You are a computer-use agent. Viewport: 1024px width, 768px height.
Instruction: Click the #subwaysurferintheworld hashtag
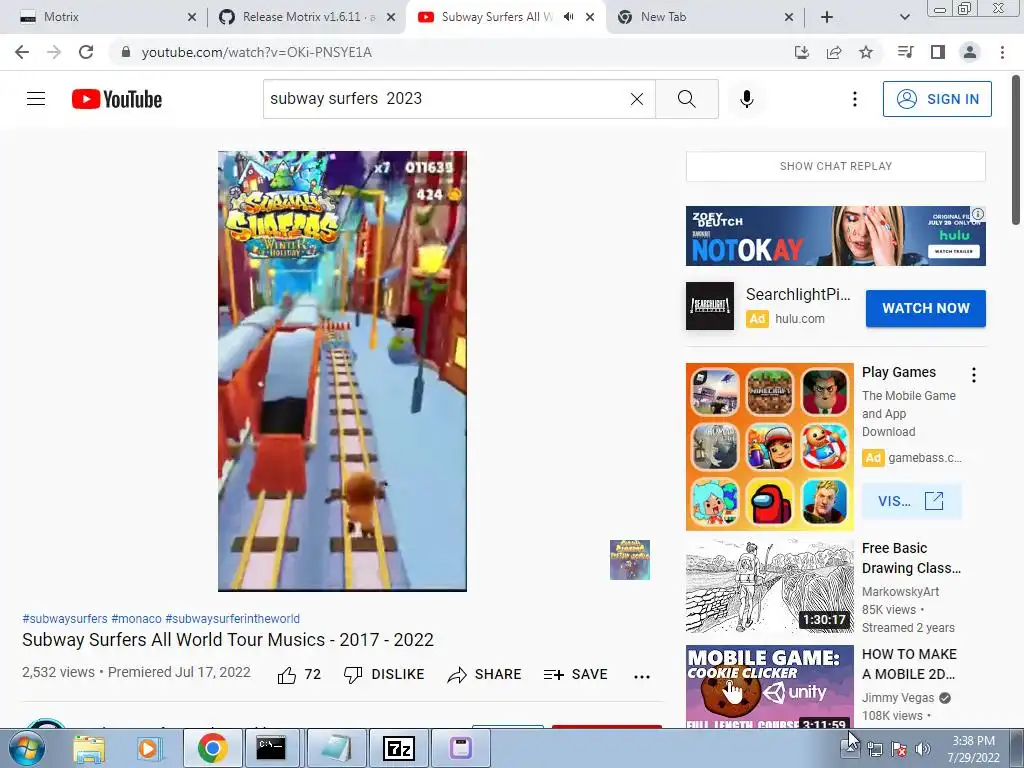pos(232,618)
